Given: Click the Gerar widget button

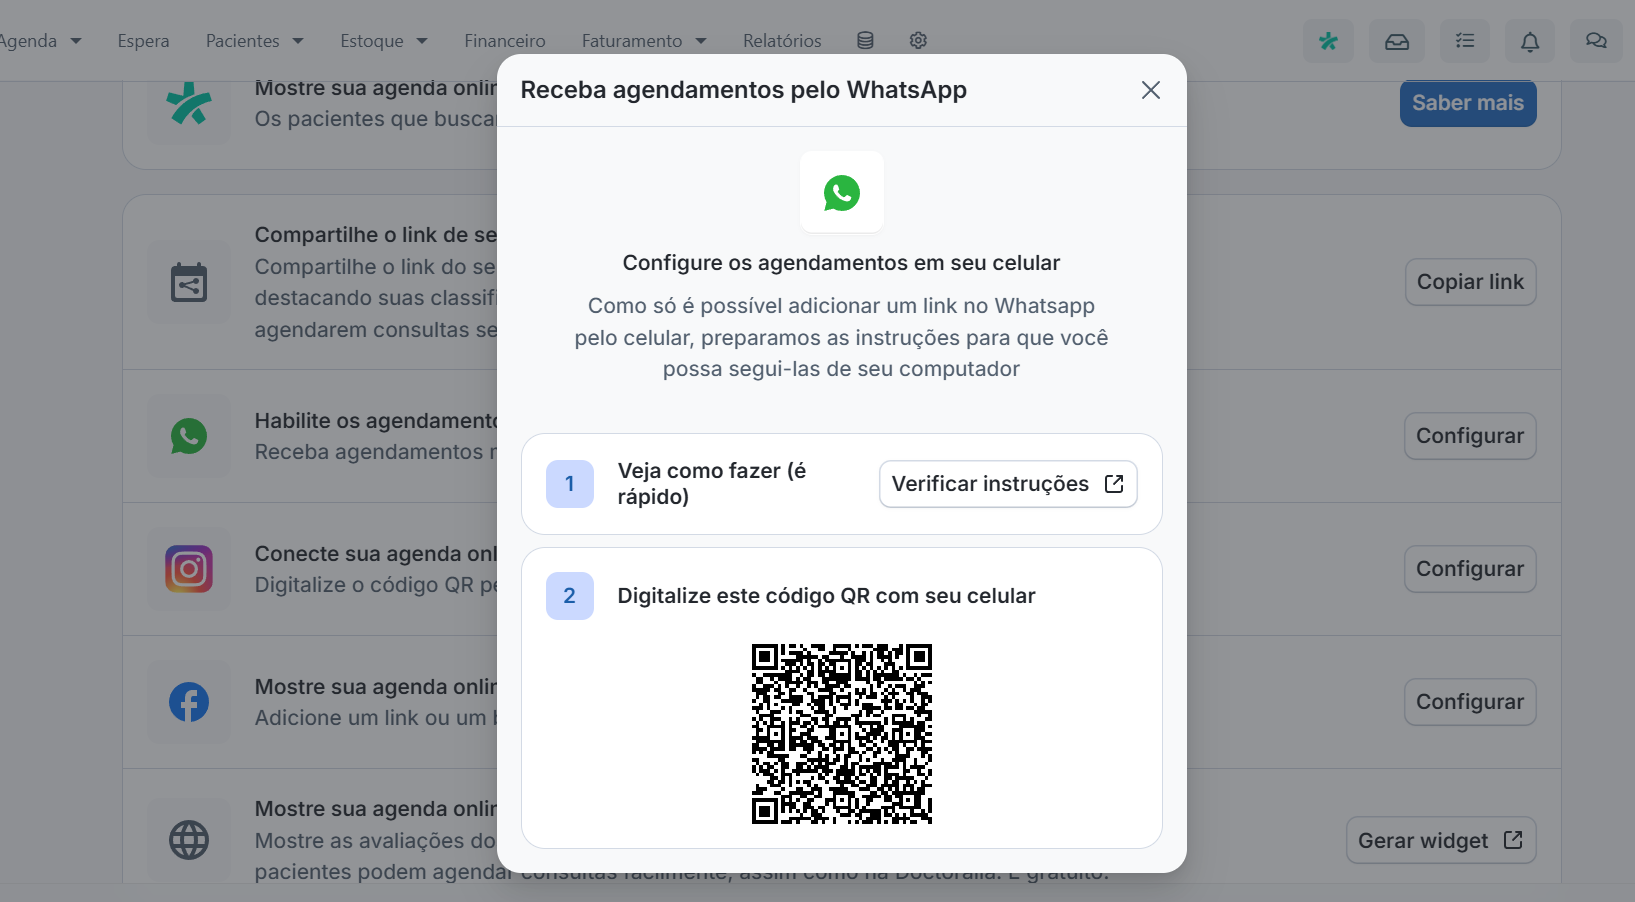Looking at the screenshot, I should tap(1441, 841).
